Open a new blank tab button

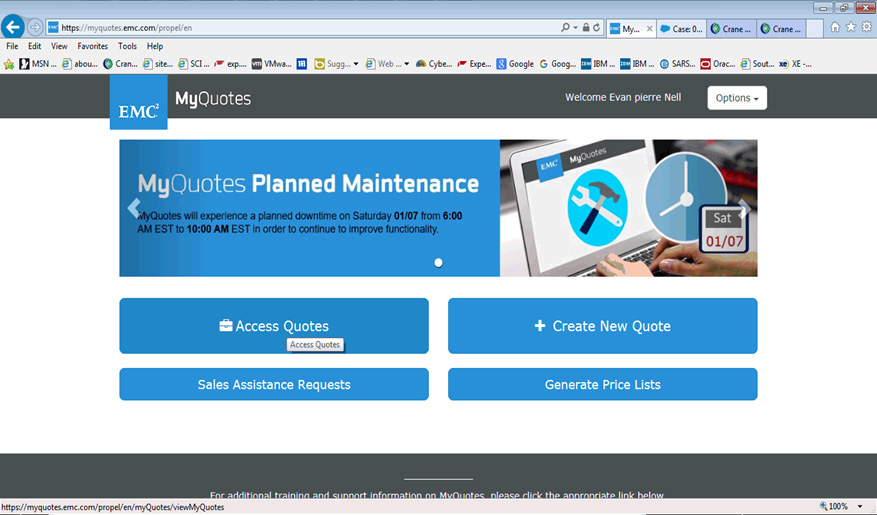pos(814,29)
